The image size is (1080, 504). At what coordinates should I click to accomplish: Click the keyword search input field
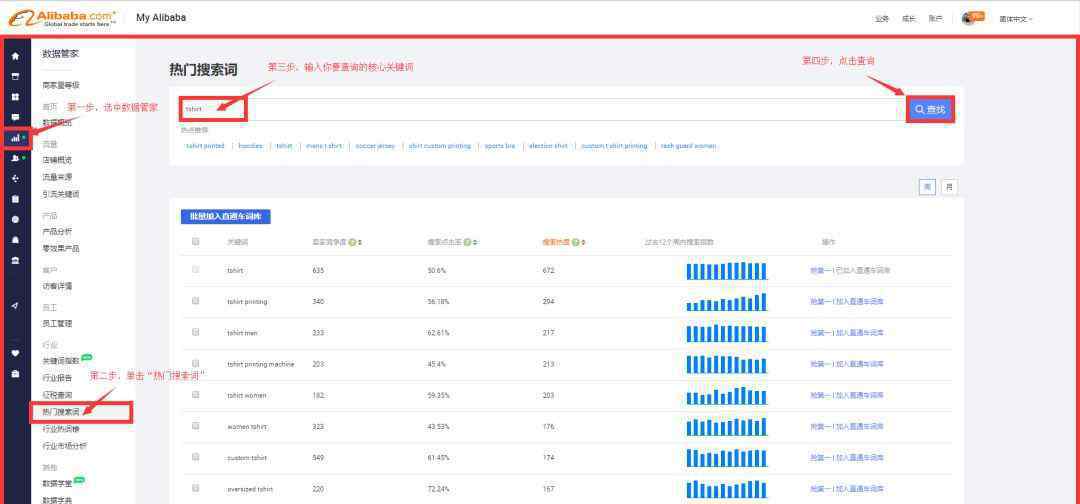point(560,109)
